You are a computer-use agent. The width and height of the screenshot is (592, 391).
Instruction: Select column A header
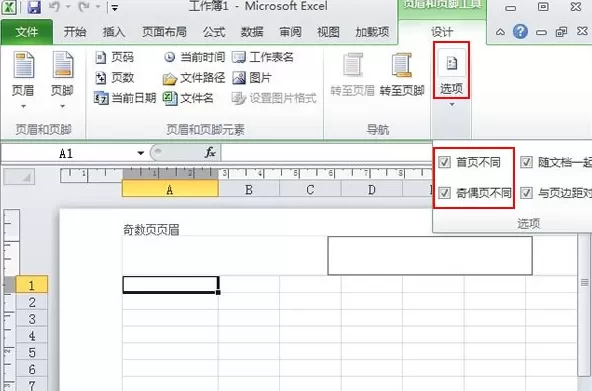170,189
